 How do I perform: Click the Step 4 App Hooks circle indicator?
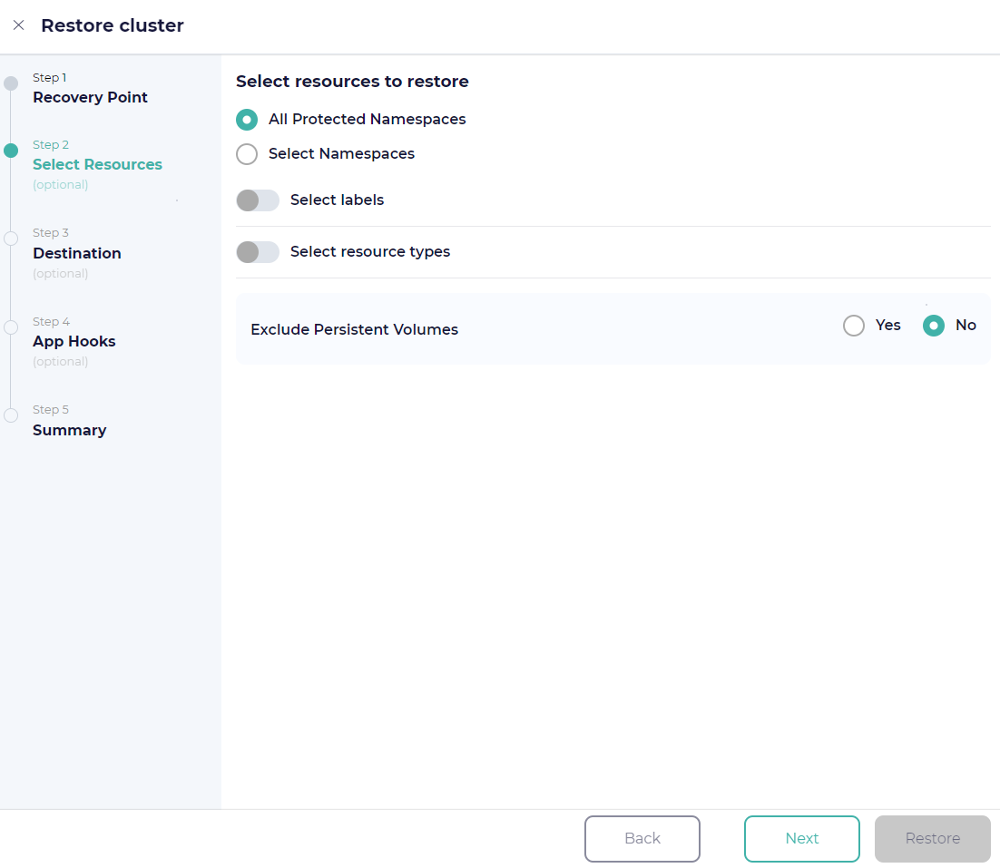click(11, 327)
